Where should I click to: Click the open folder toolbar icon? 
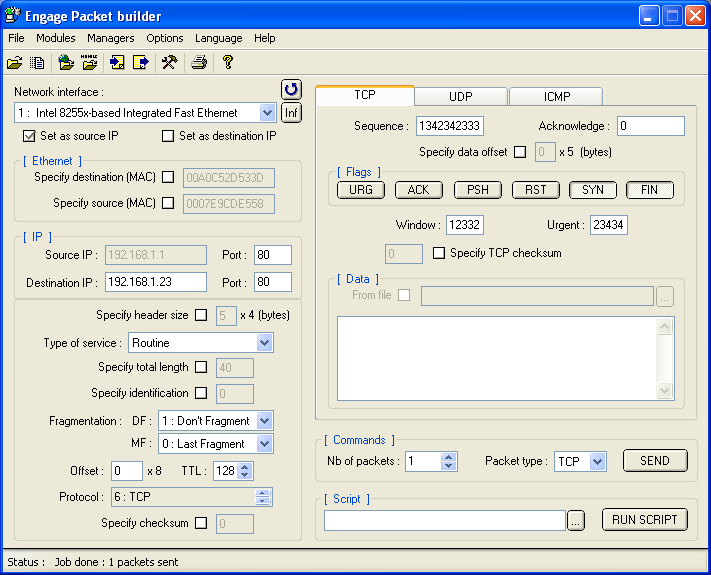(15, 62)
